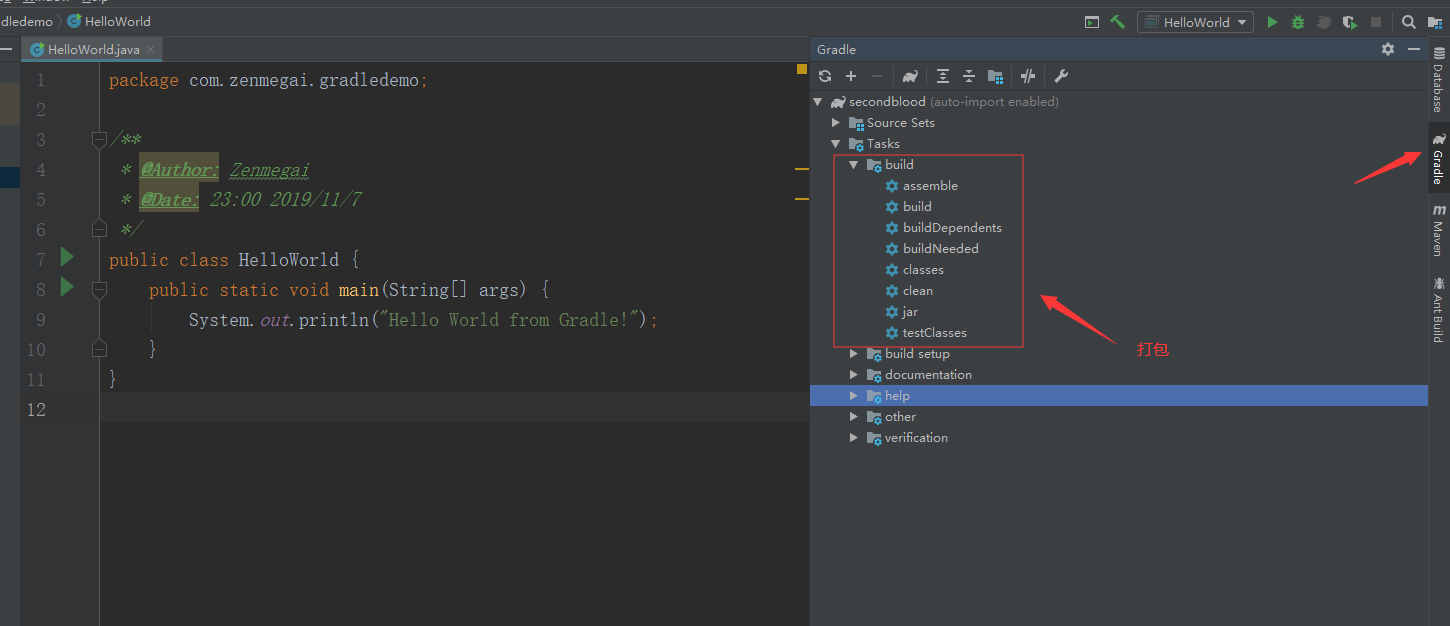The image size is (1450, 626).
Task: Run main method gutter arrow on line 8
Action: [67, 288]
